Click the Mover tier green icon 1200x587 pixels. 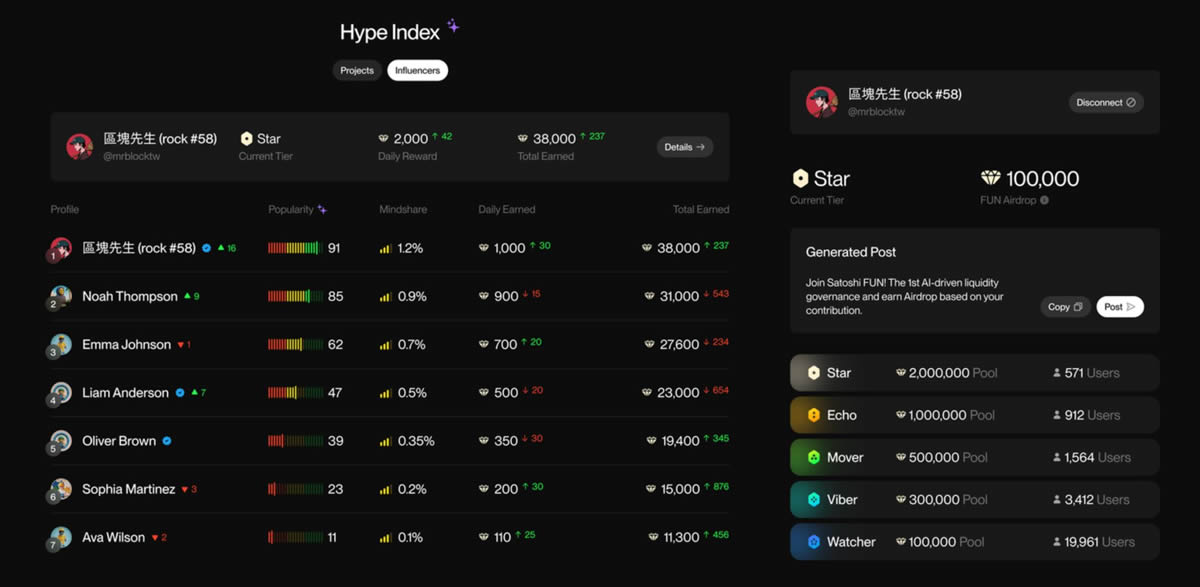pyautogui.click(x=814, y=458)
